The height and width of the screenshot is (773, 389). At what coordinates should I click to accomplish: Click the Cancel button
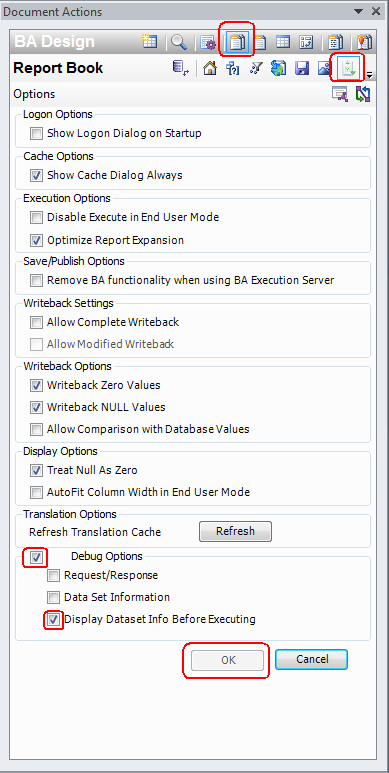(x=312, y=659)
